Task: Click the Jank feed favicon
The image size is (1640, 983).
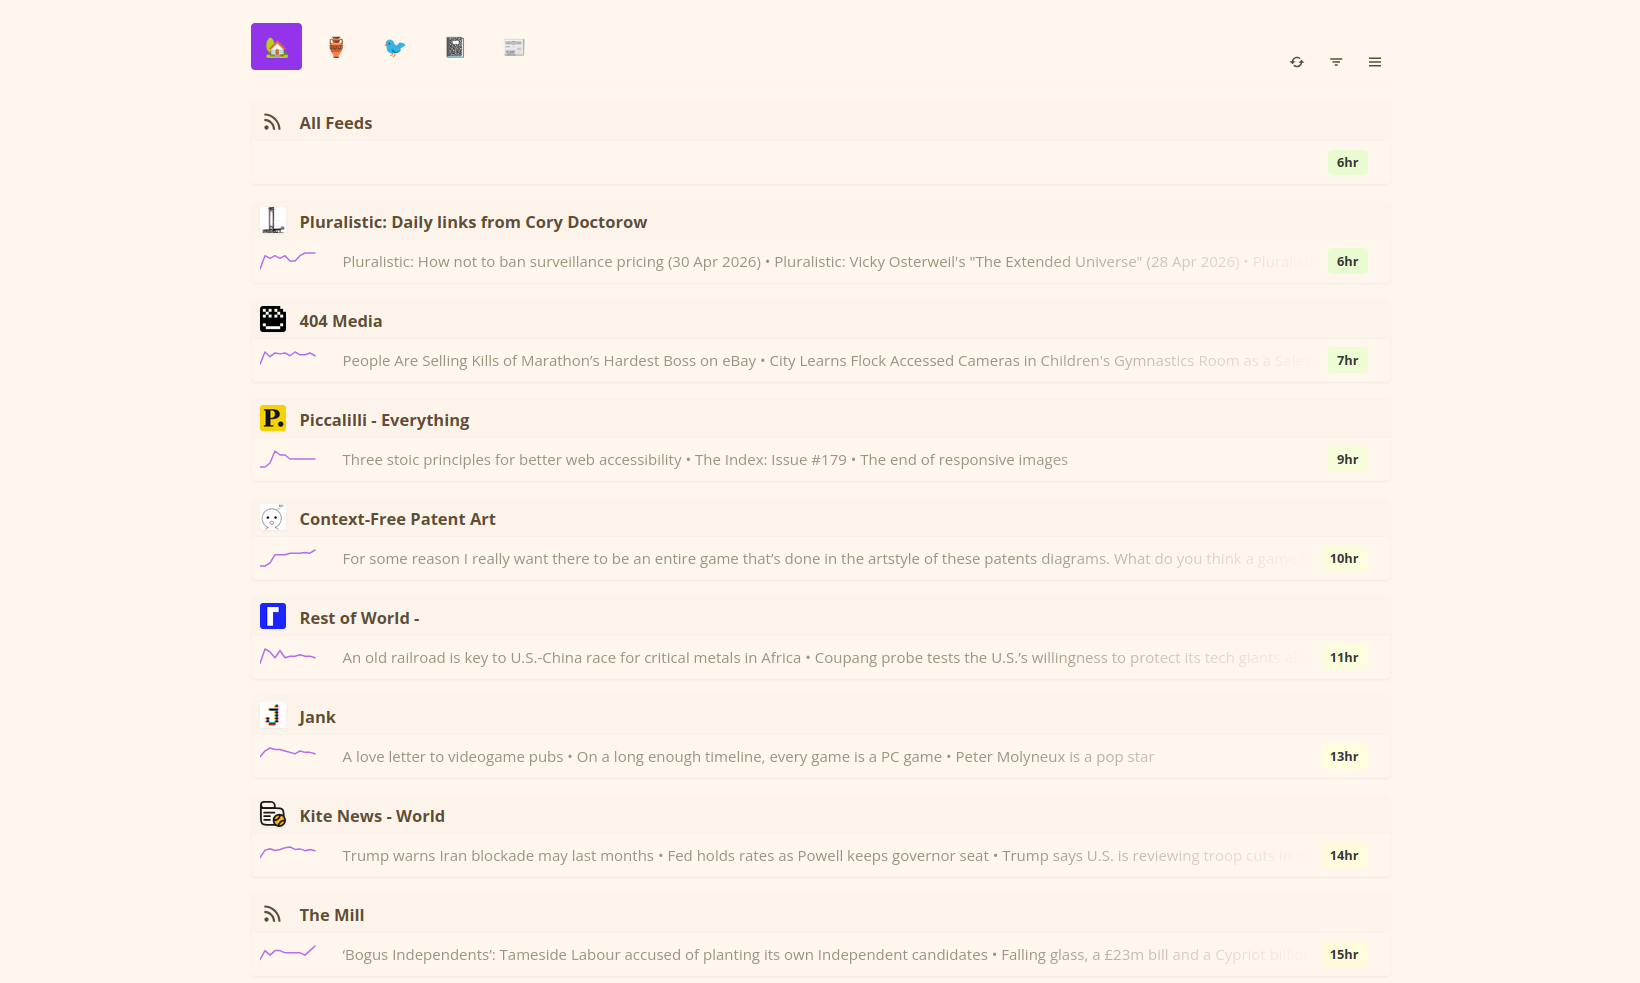Action: (x=272, y=715)
